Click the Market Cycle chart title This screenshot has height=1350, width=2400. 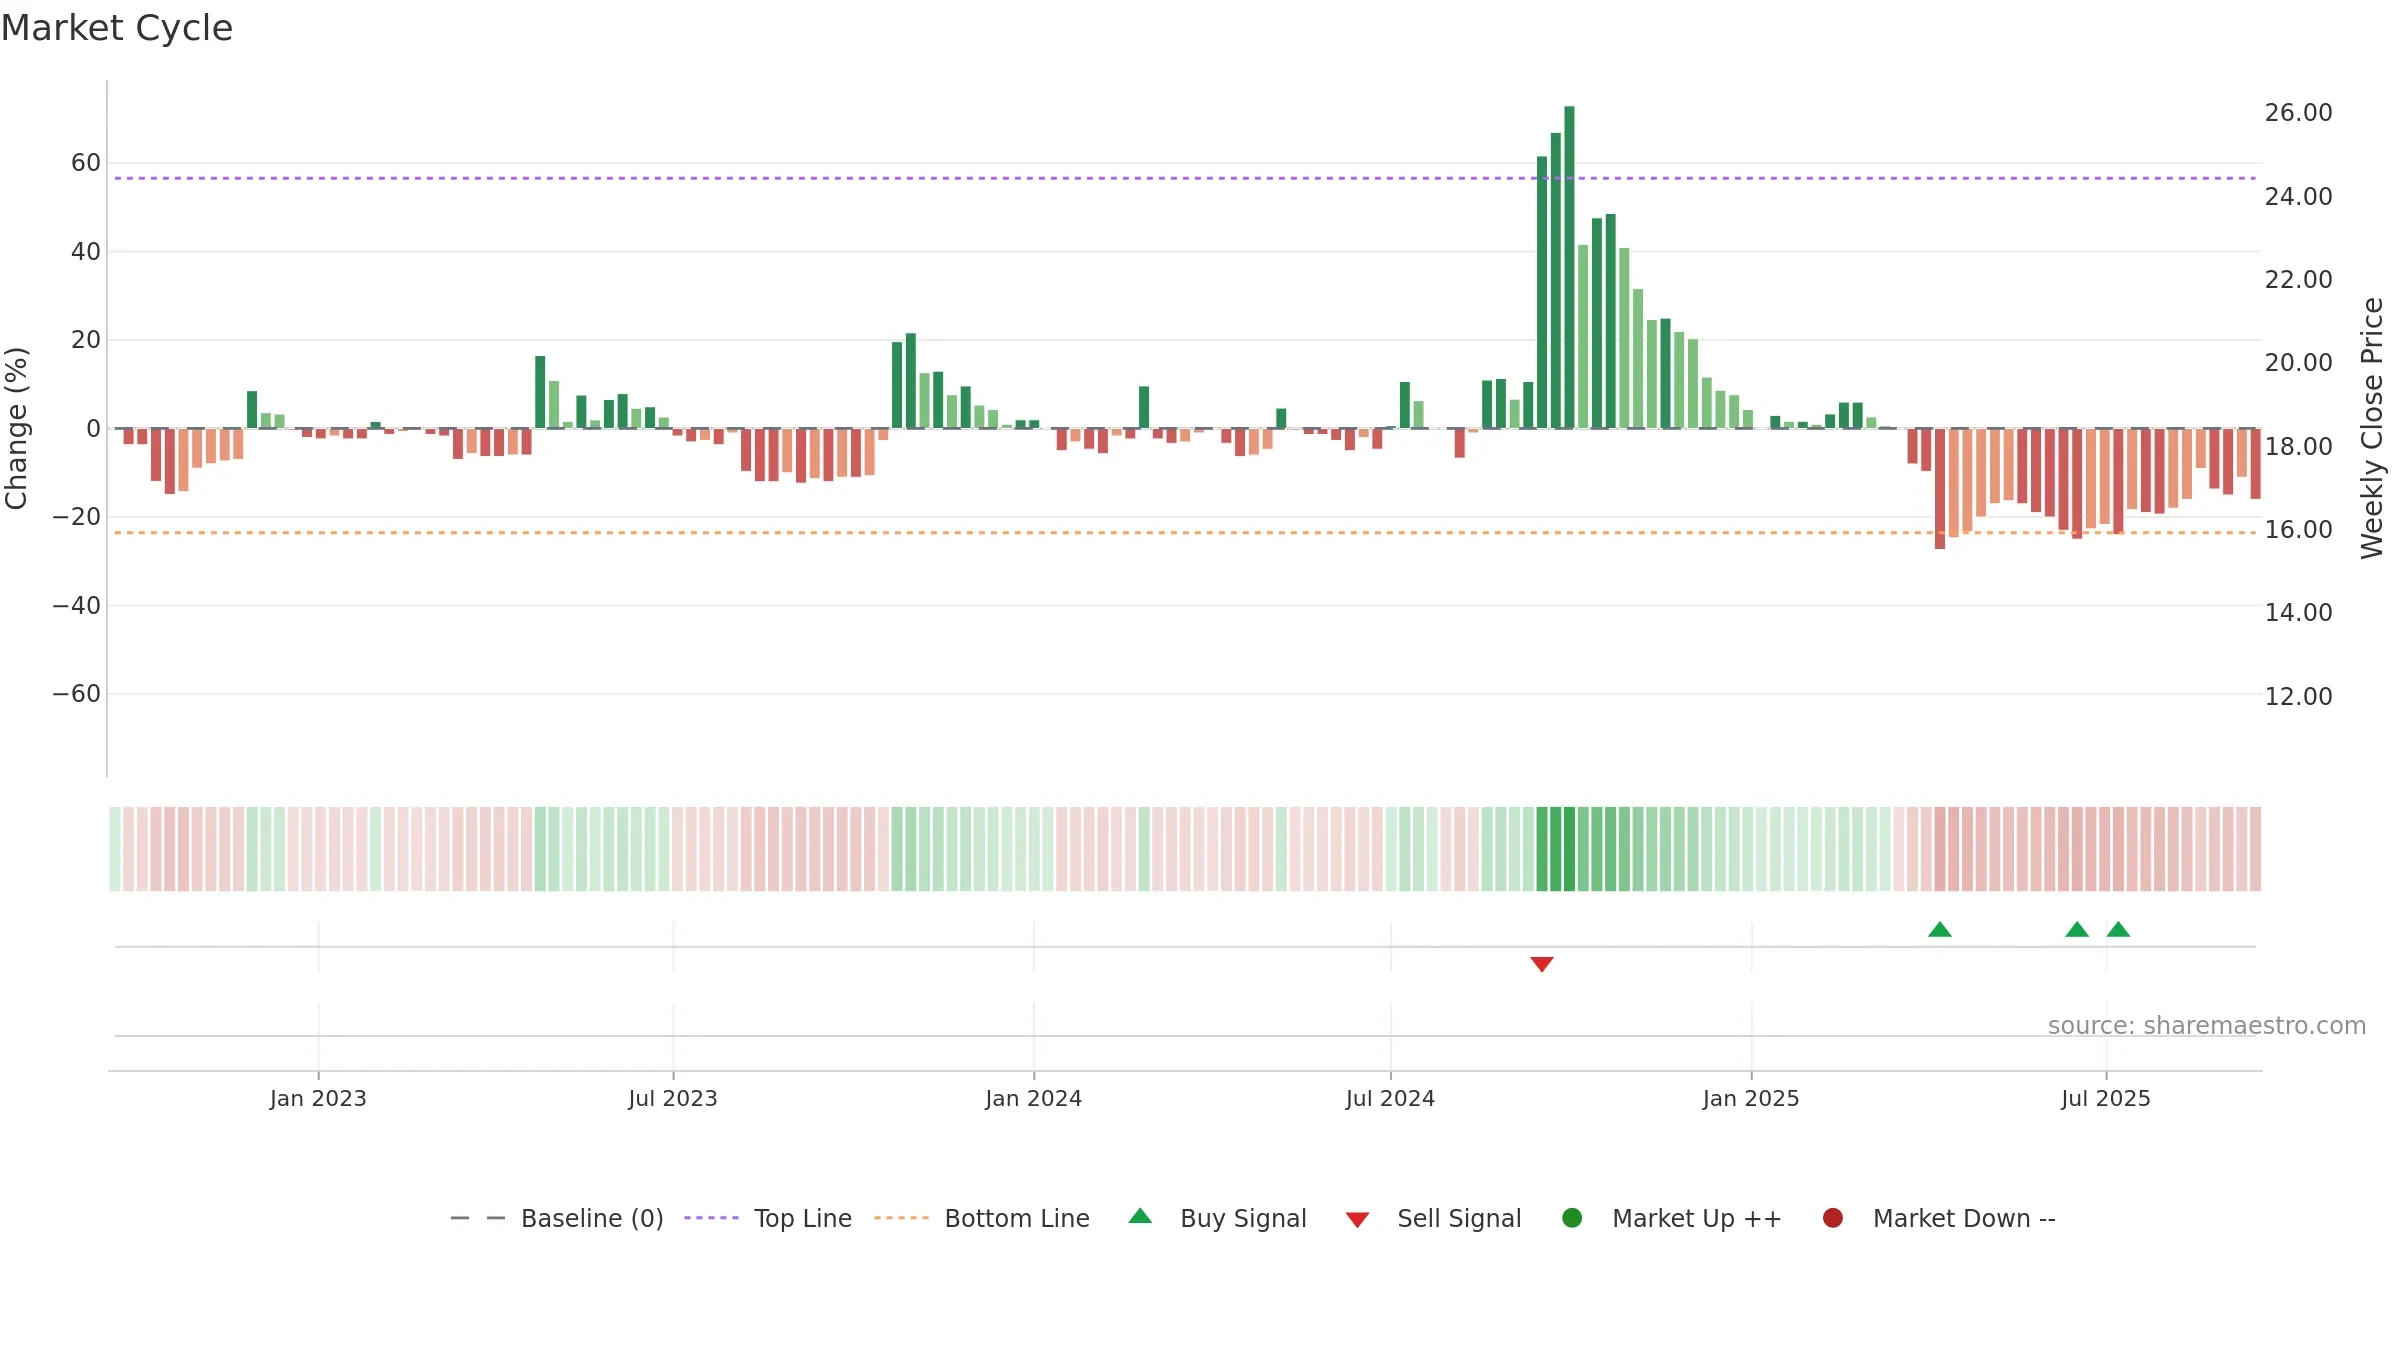click(117, 28)
